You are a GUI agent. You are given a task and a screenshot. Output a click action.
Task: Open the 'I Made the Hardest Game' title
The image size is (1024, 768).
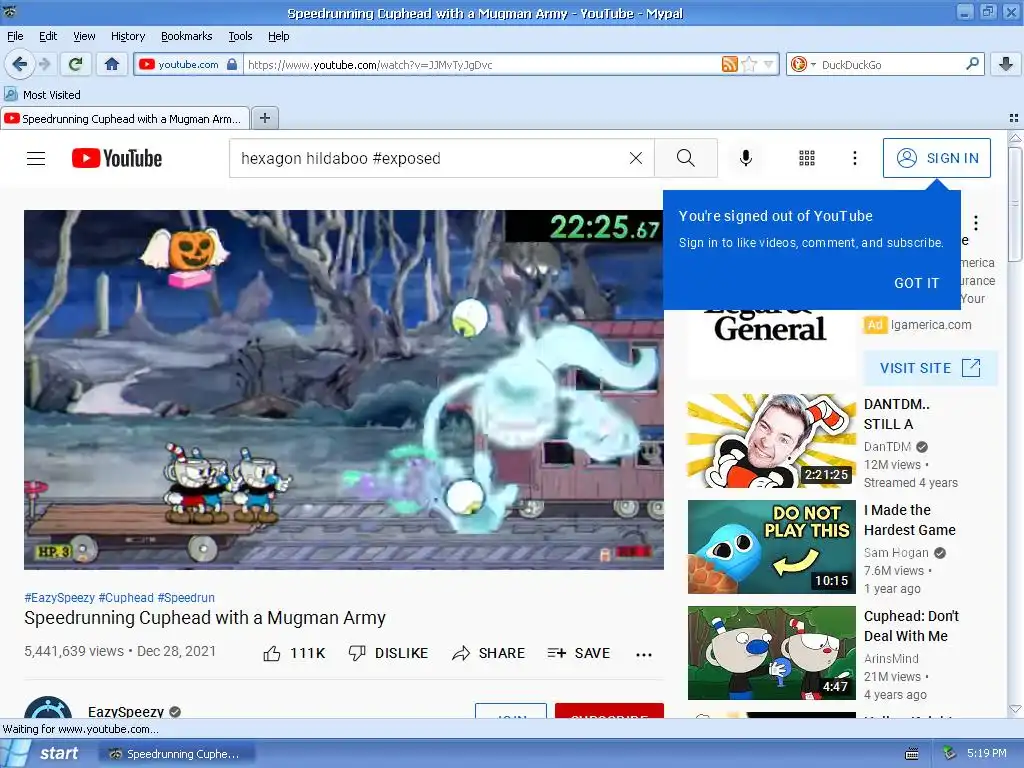point(909,520)
